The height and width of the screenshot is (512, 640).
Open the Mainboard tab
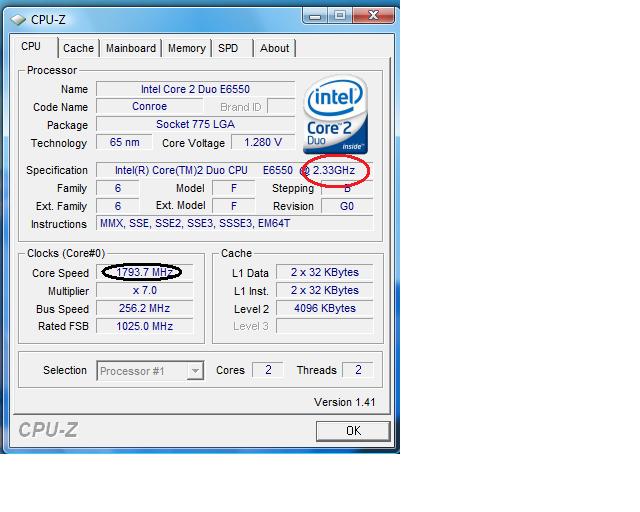131,48
